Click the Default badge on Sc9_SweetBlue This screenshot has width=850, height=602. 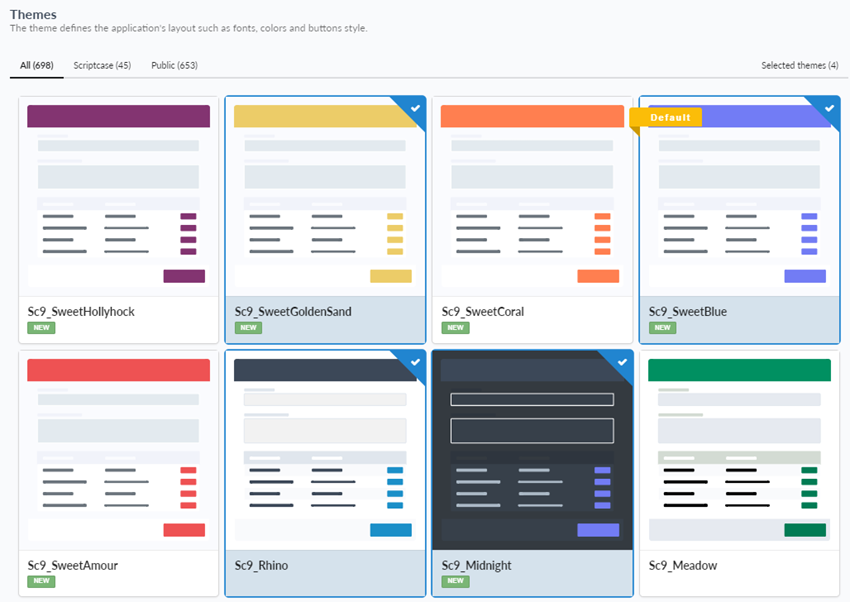[x=669, y=117]
